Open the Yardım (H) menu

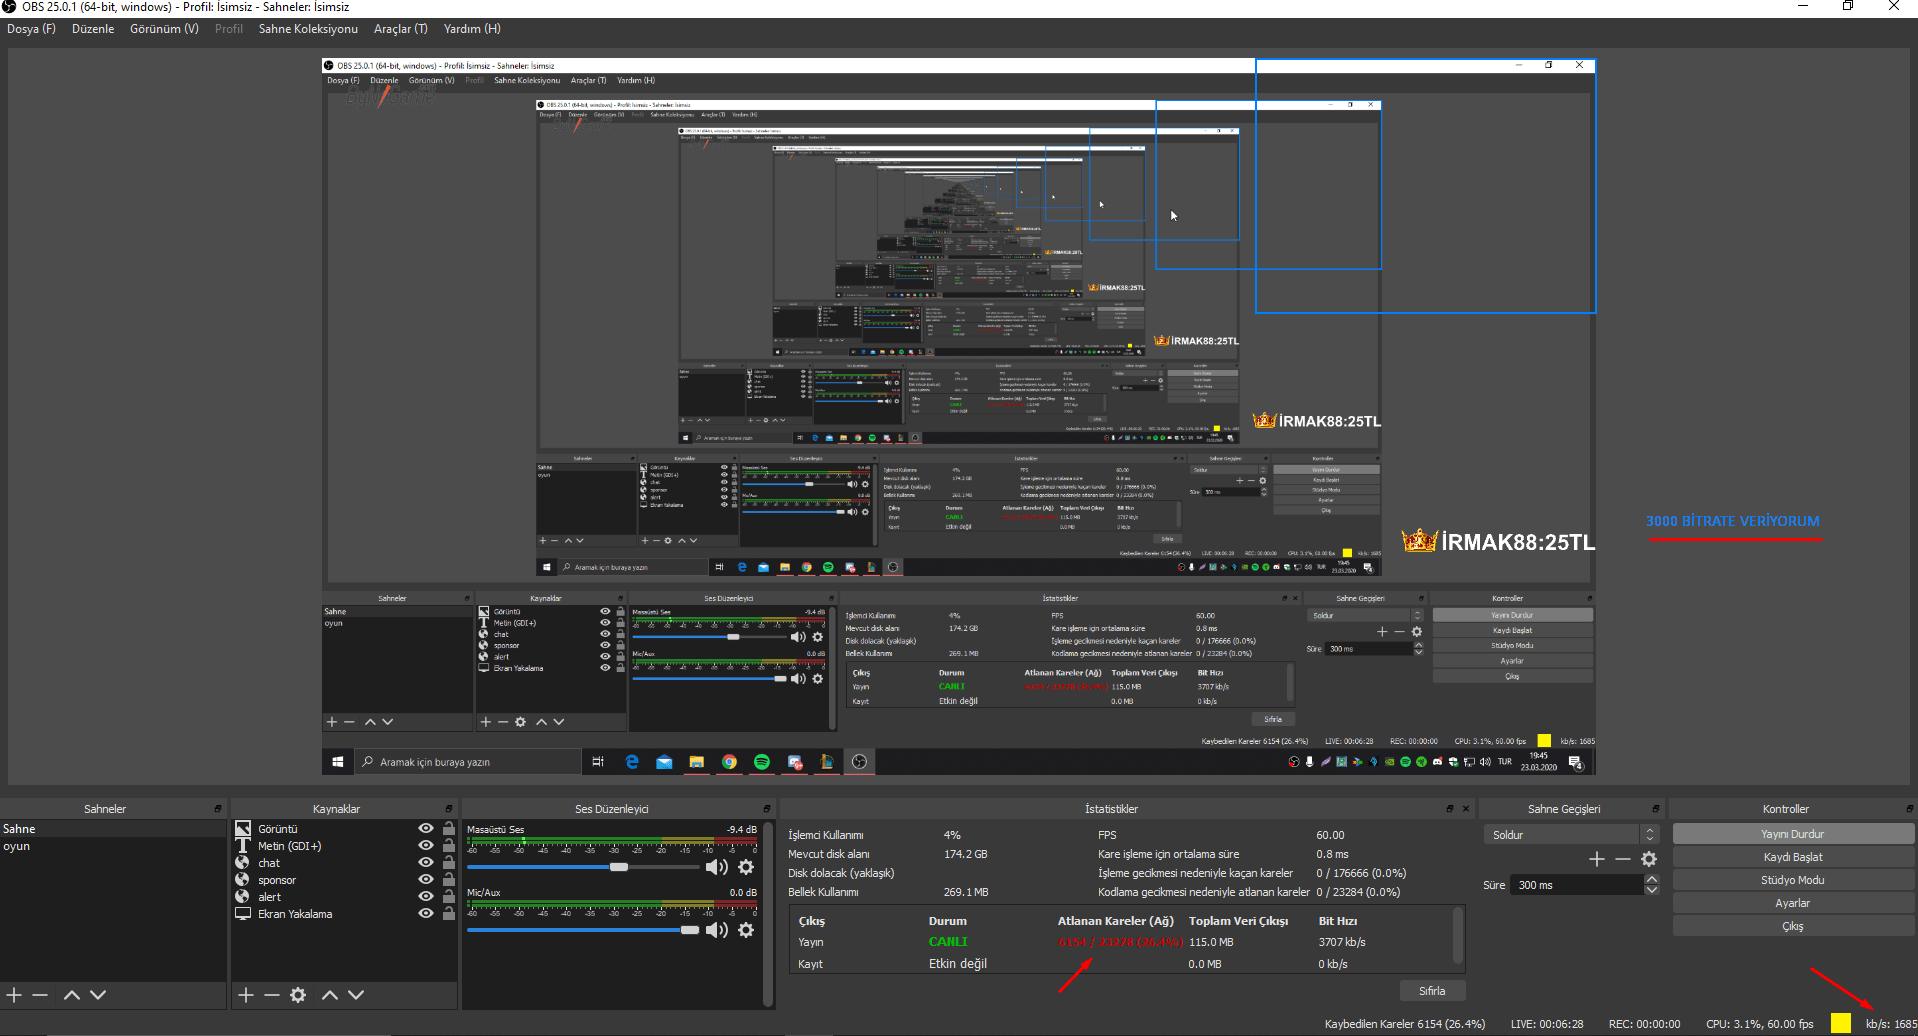[x=472, y=29]
